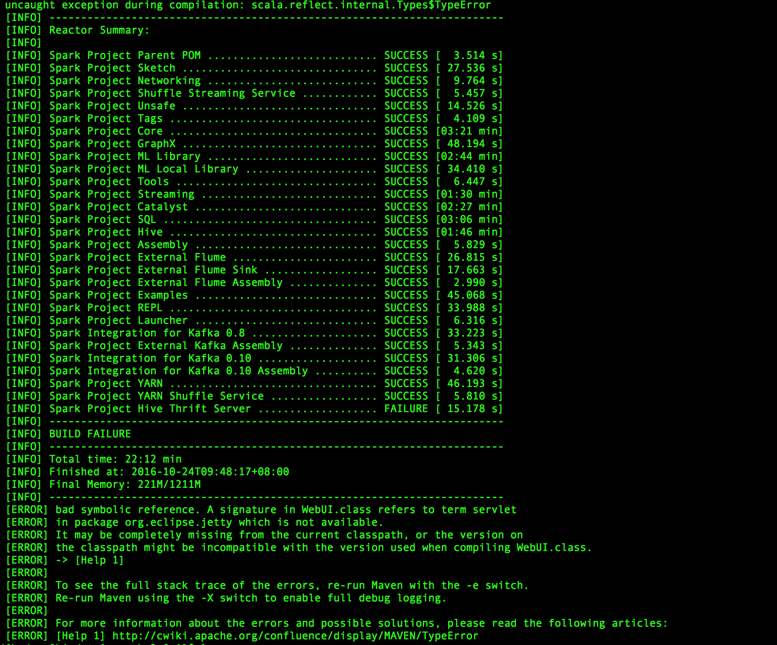Click 'in package org.eclipse.jetty' error line
This screenshot has height=645, width=777.
click(x=194, y=523)
